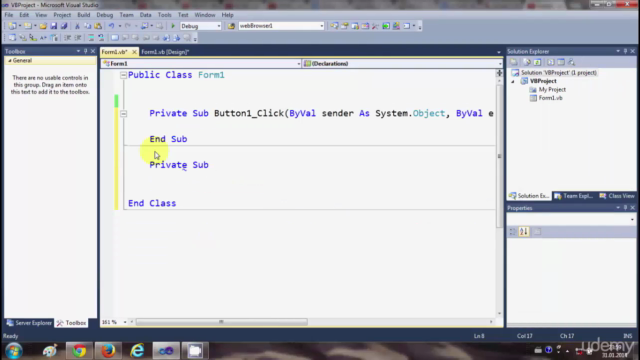Click the Cut scissors icon
This screenshot has height=360, width=640.
tap(77, 26)
